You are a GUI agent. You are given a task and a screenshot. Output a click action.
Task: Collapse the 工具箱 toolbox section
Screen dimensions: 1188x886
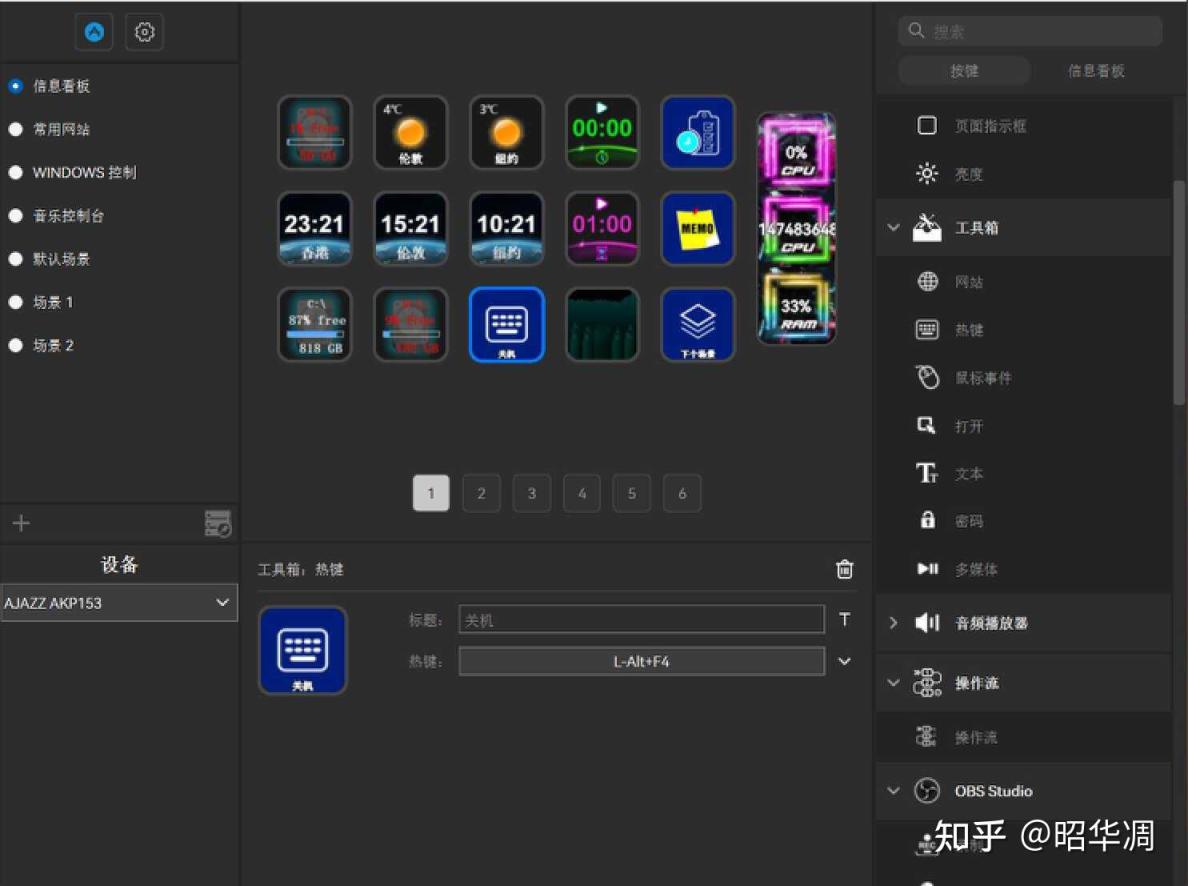click(894, 227)
